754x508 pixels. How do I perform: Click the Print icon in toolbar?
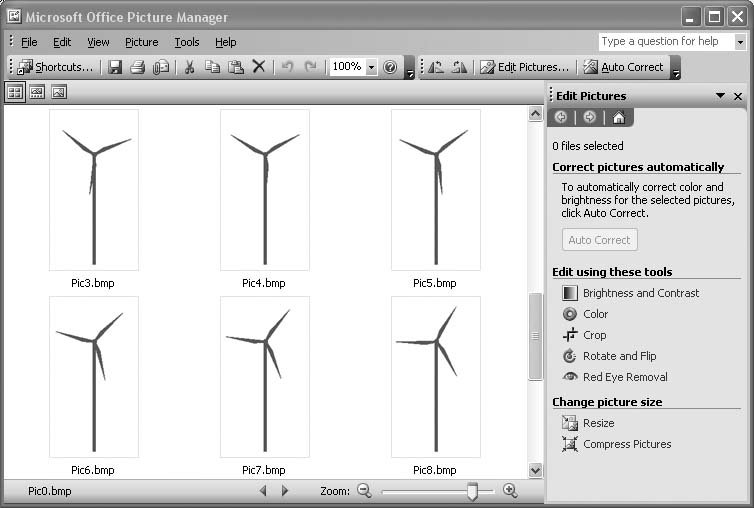[x=138, y=67]
